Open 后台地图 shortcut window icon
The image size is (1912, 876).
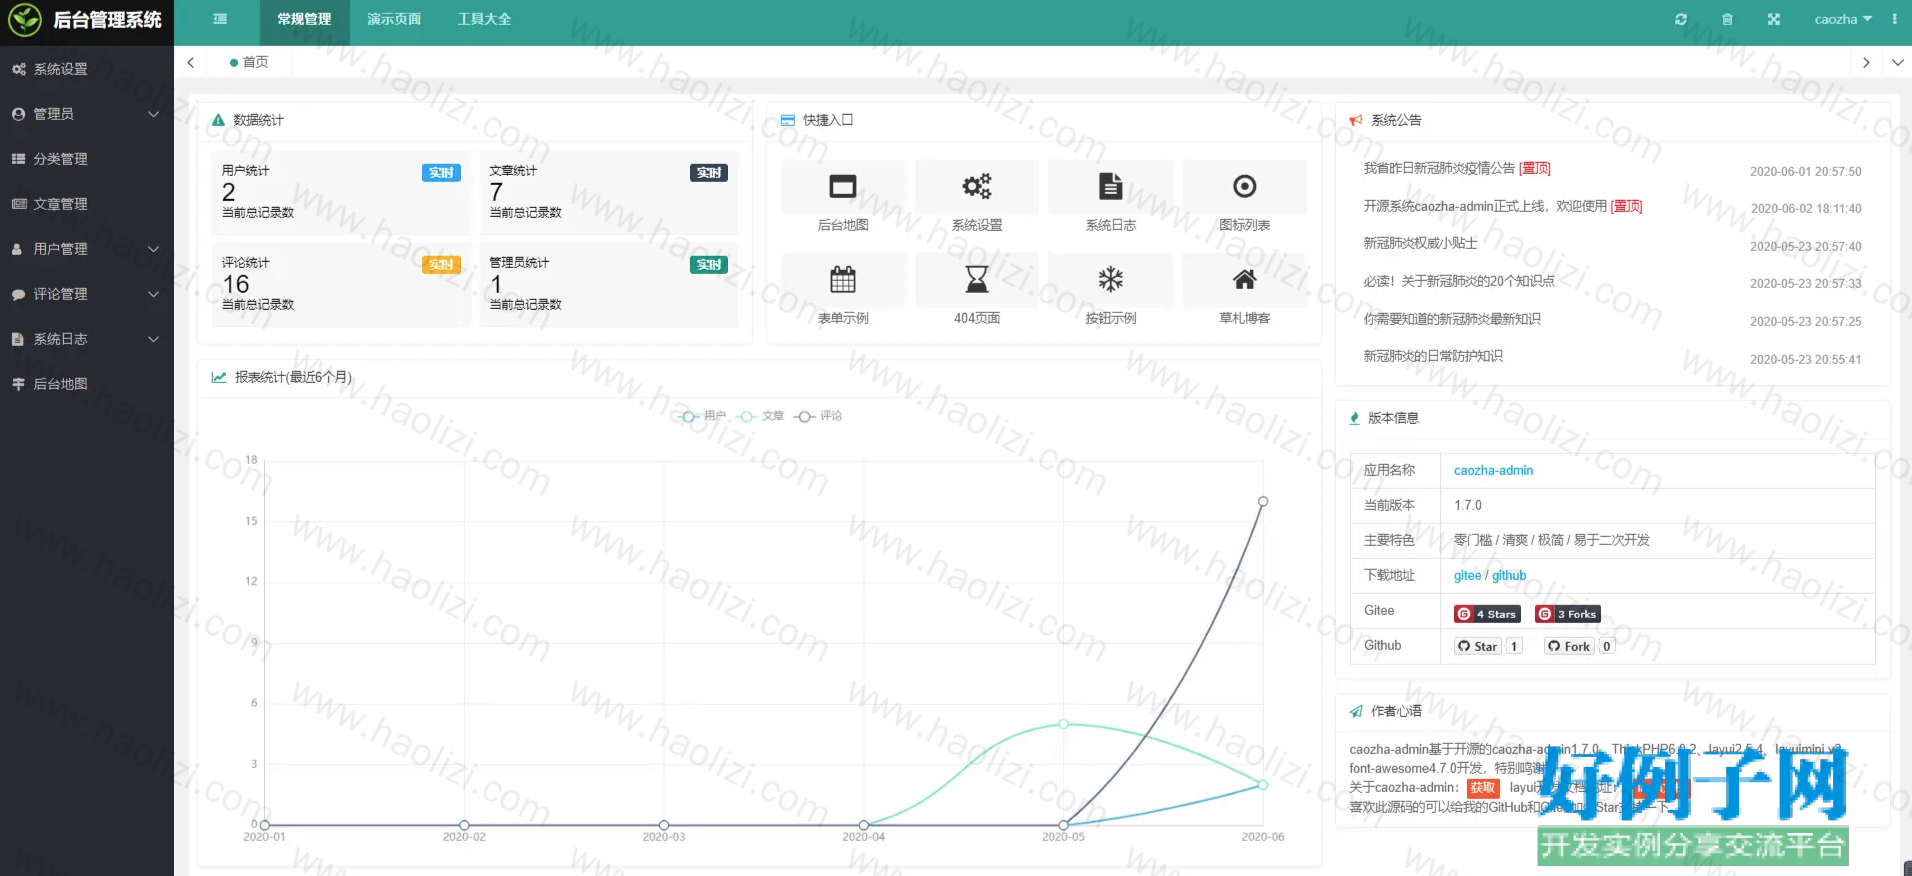point(843,187)
